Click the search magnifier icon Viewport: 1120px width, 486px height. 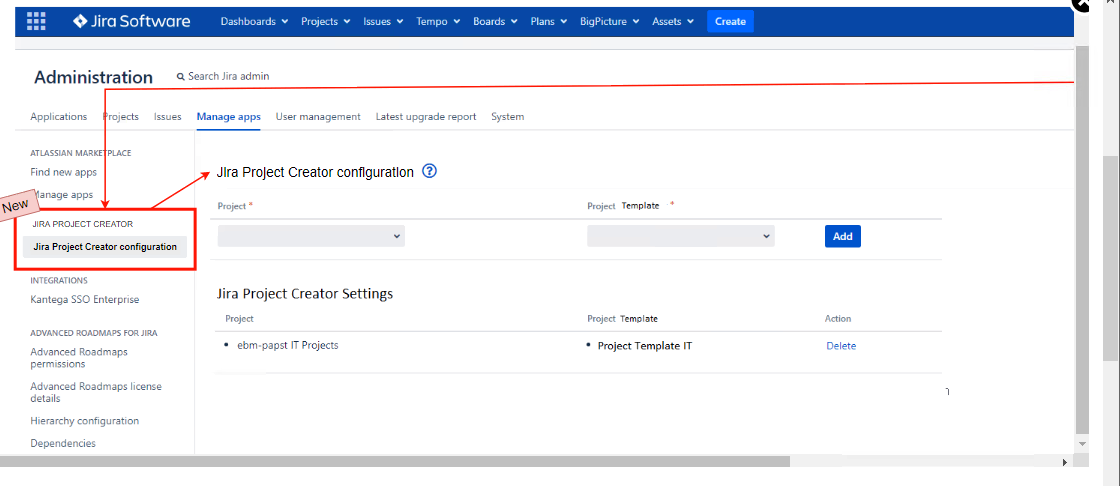181,76
